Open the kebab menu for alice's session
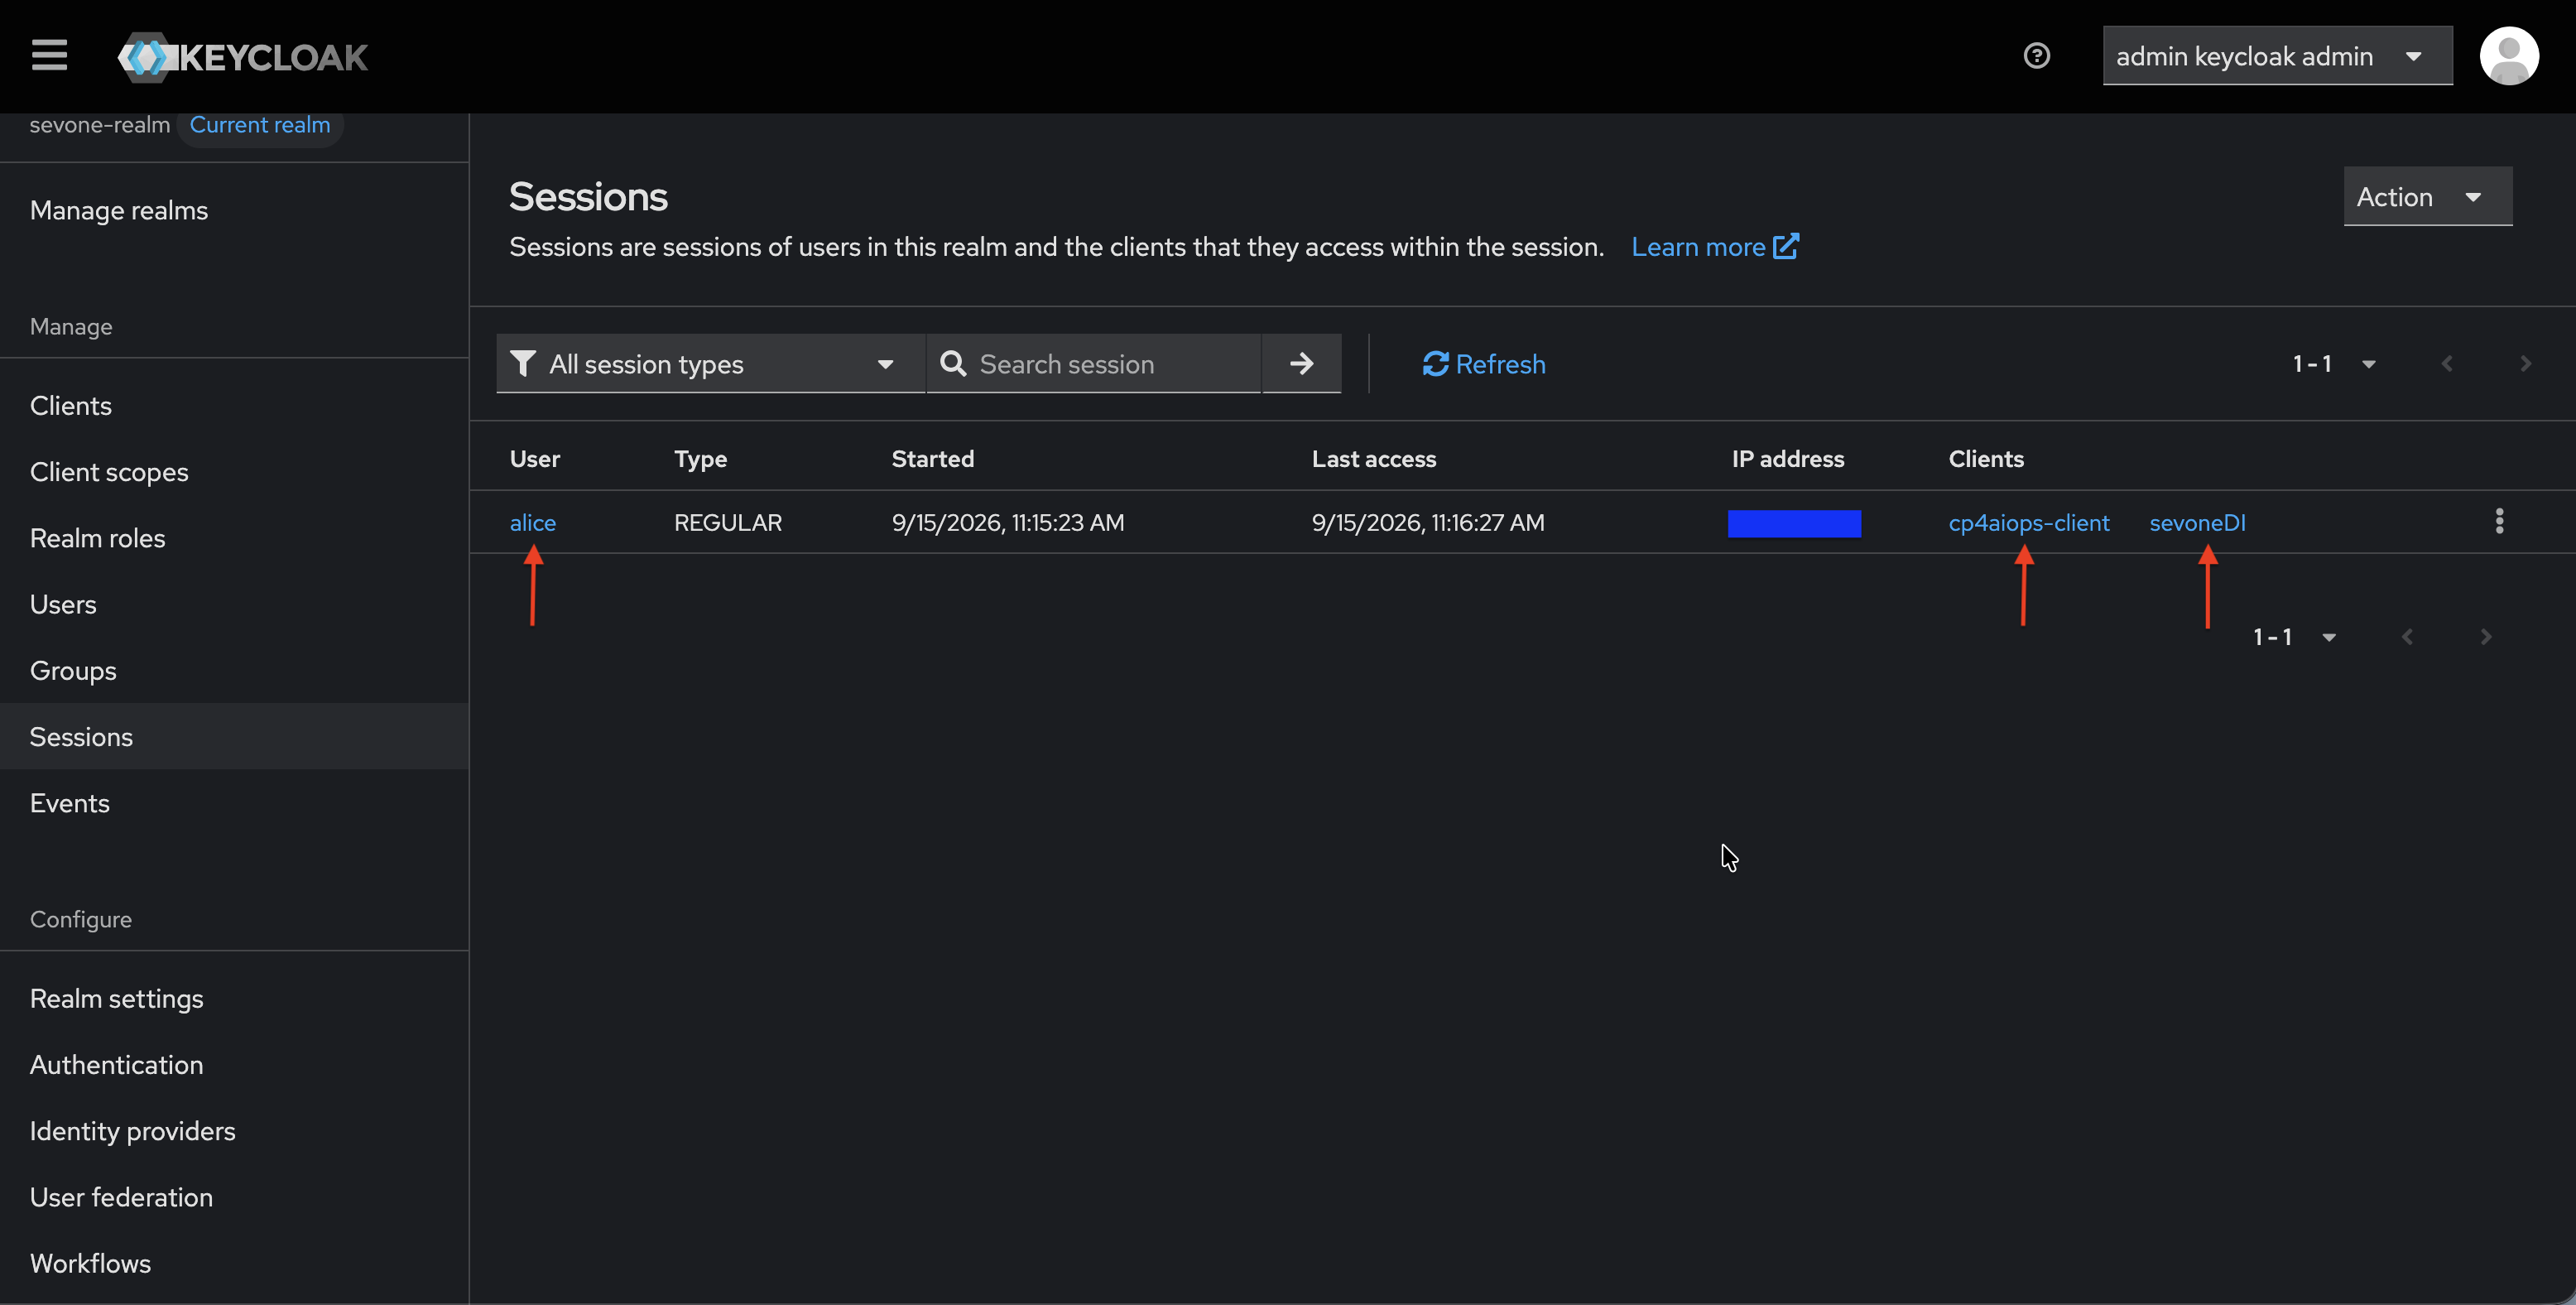Viewport: 2576px width, 1305px height. [x=2499, y=522]
